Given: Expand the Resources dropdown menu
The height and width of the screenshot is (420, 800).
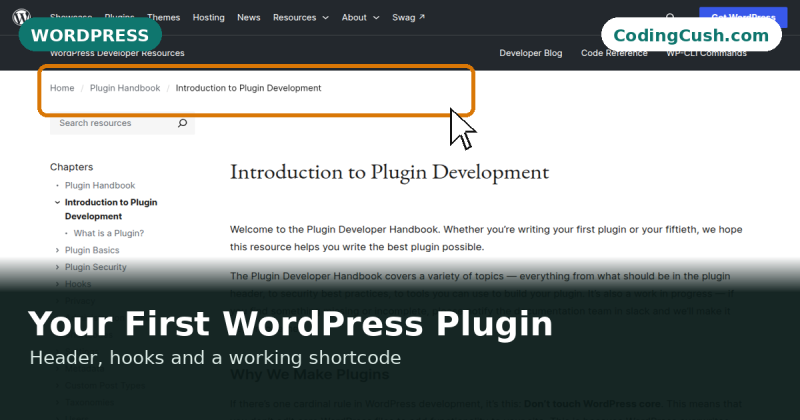Looking at the screenshot, I should pyautogui.click(x=301, y=17).
